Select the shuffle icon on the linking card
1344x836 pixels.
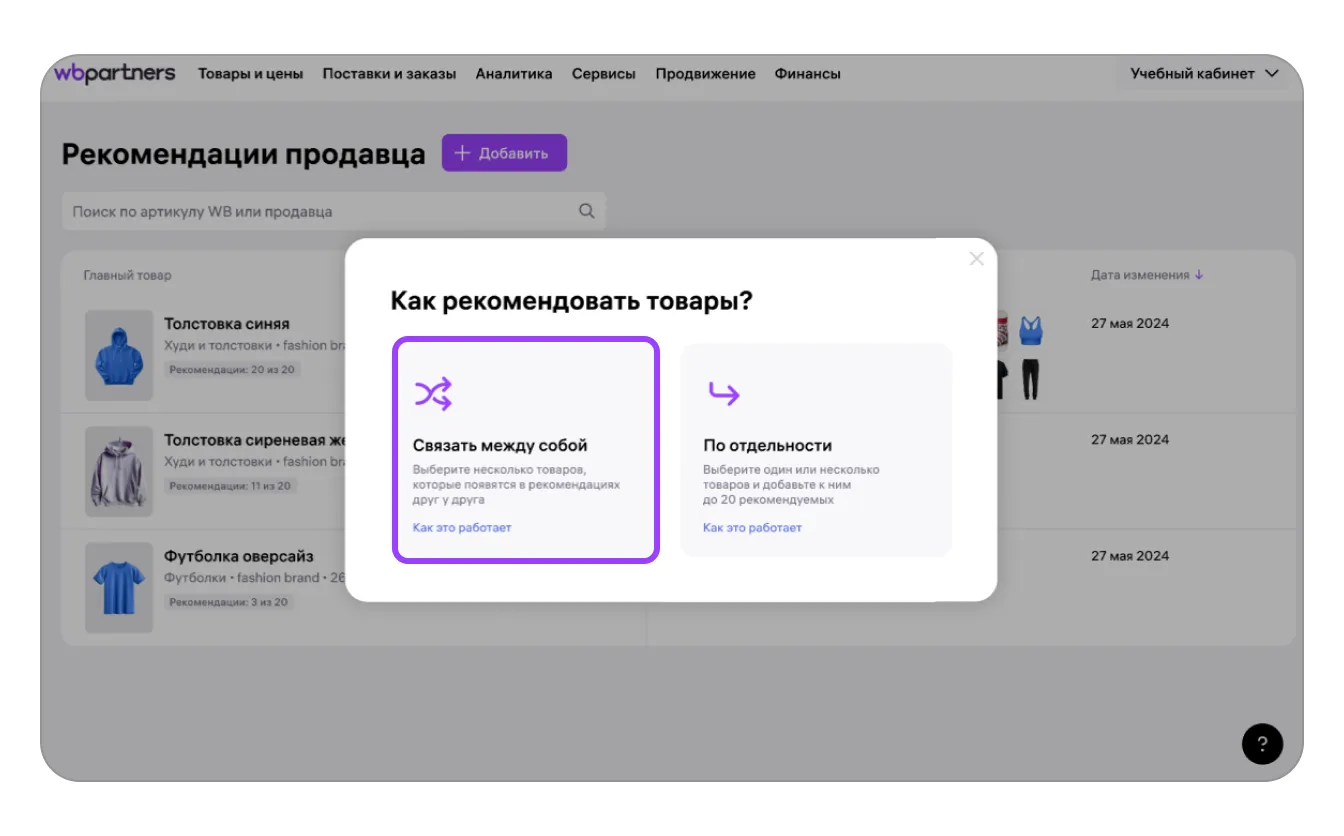[435, 392]
